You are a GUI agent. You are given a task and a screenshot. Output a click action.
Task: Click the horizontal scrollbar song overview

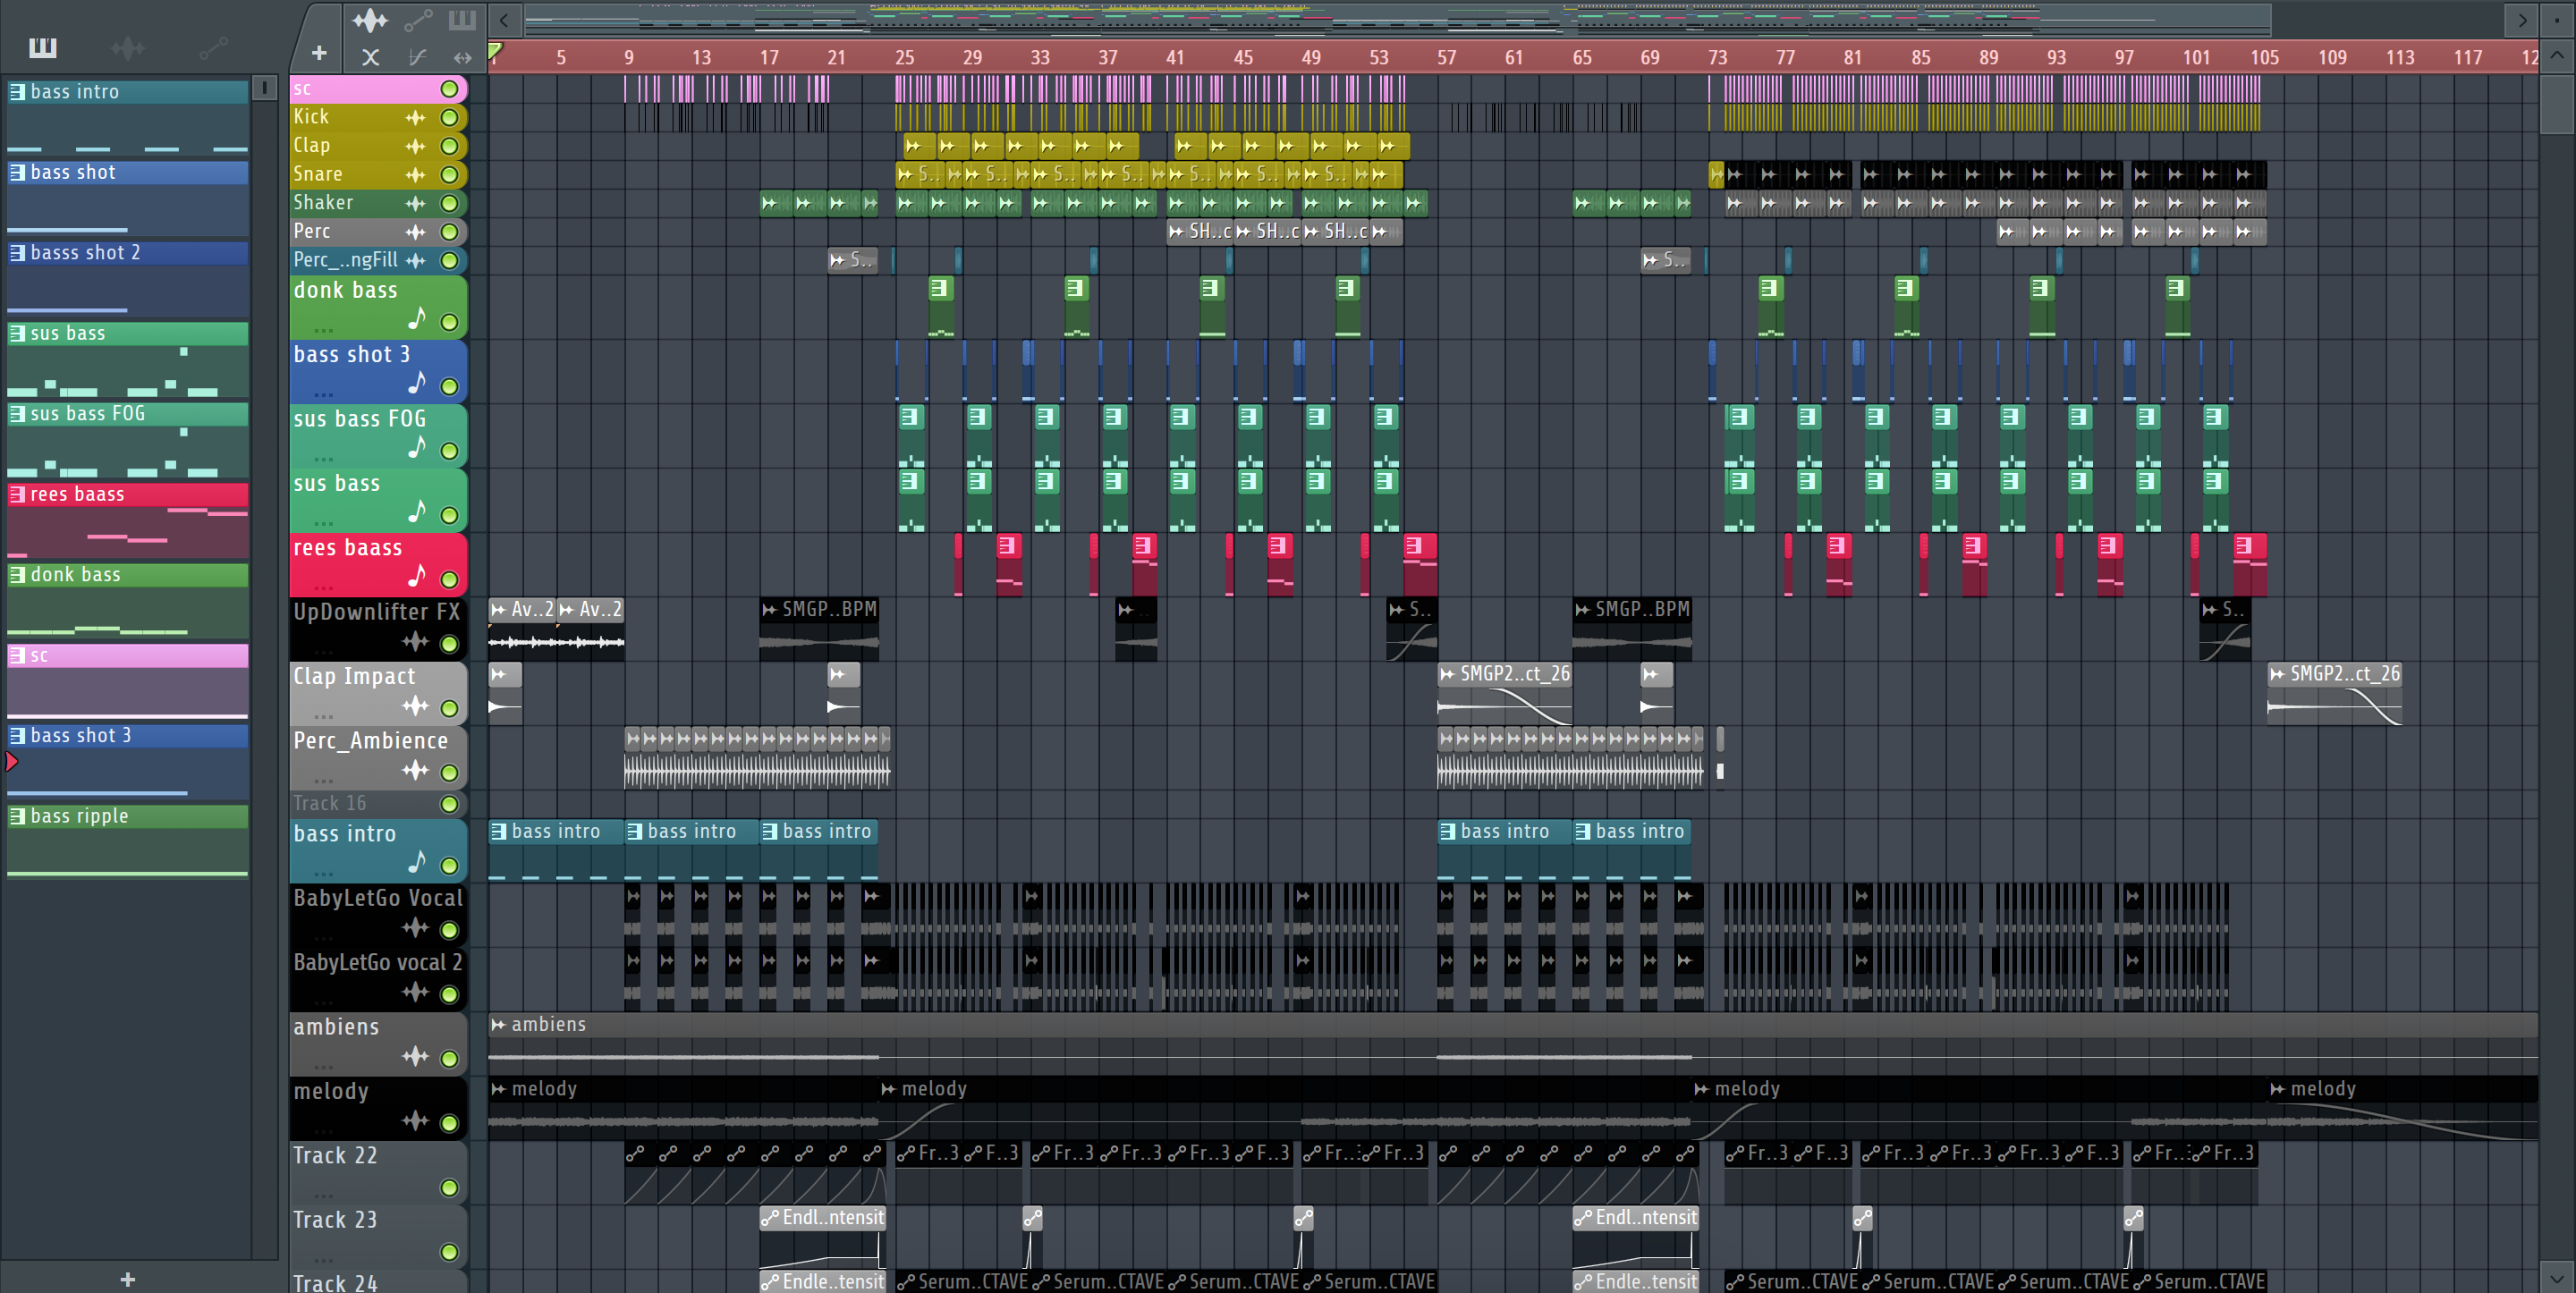1397,20
